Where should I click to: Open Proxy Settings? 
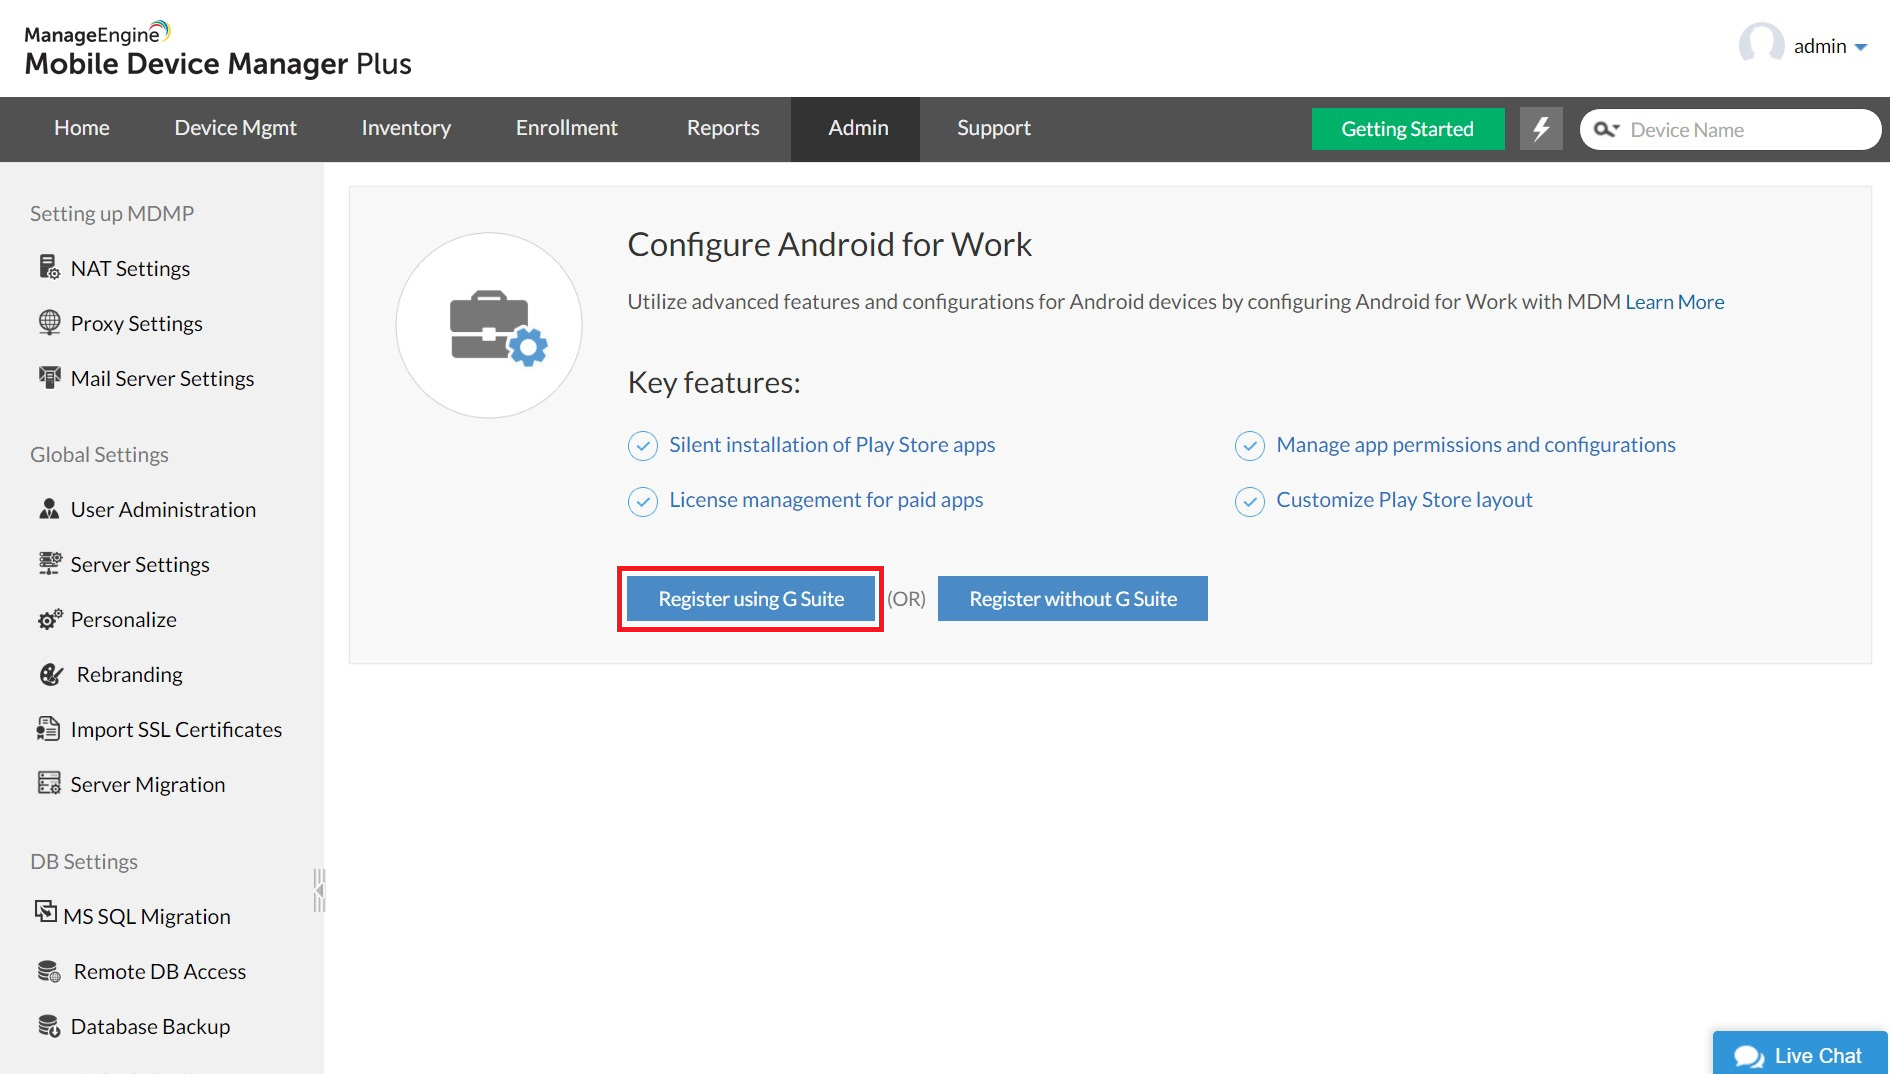[136, 323]
